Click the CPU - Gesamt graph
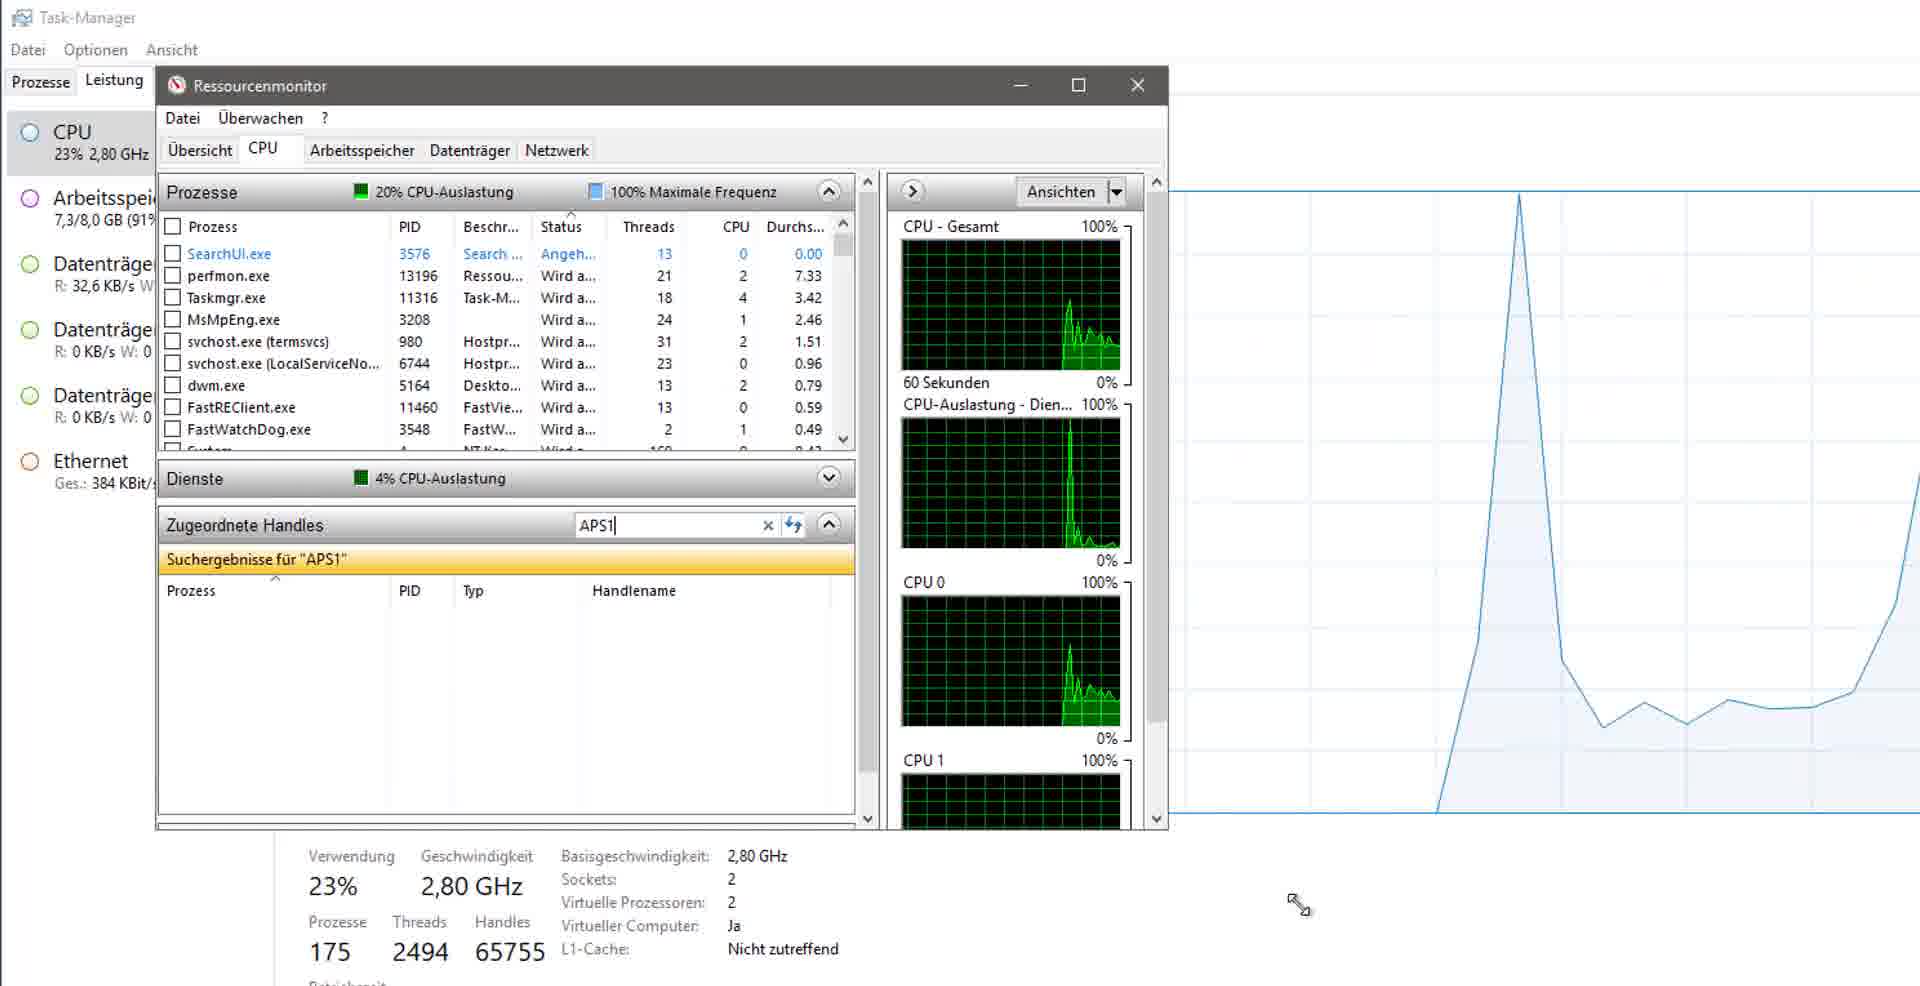 [1011, 305]
